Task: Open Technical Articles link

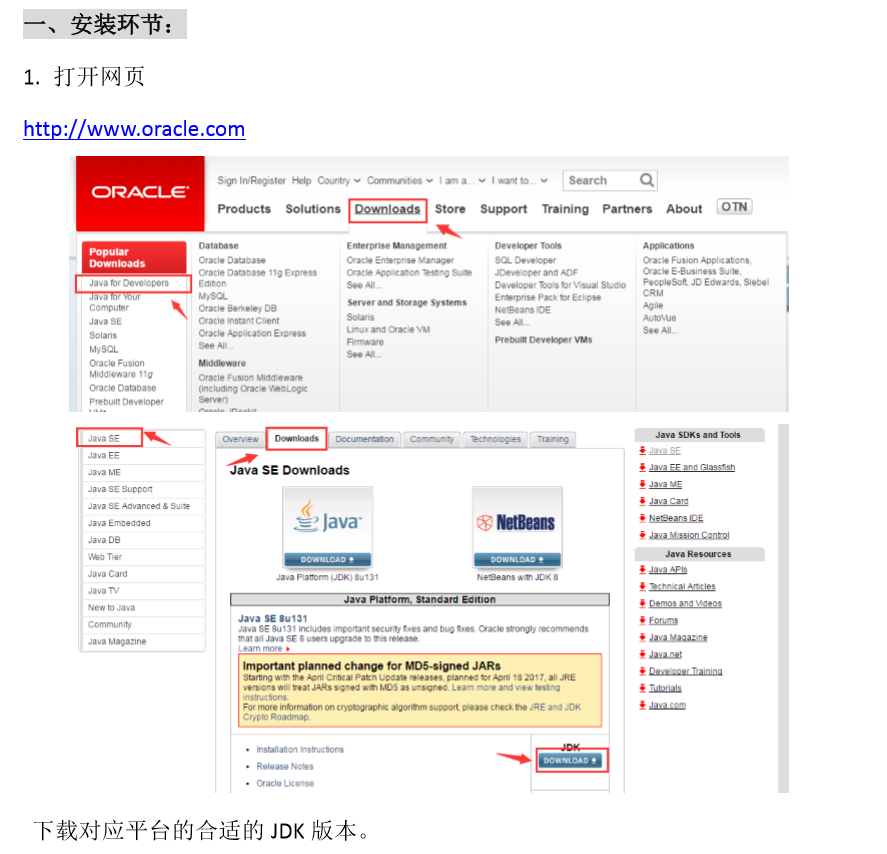Action: click(682, 586)
